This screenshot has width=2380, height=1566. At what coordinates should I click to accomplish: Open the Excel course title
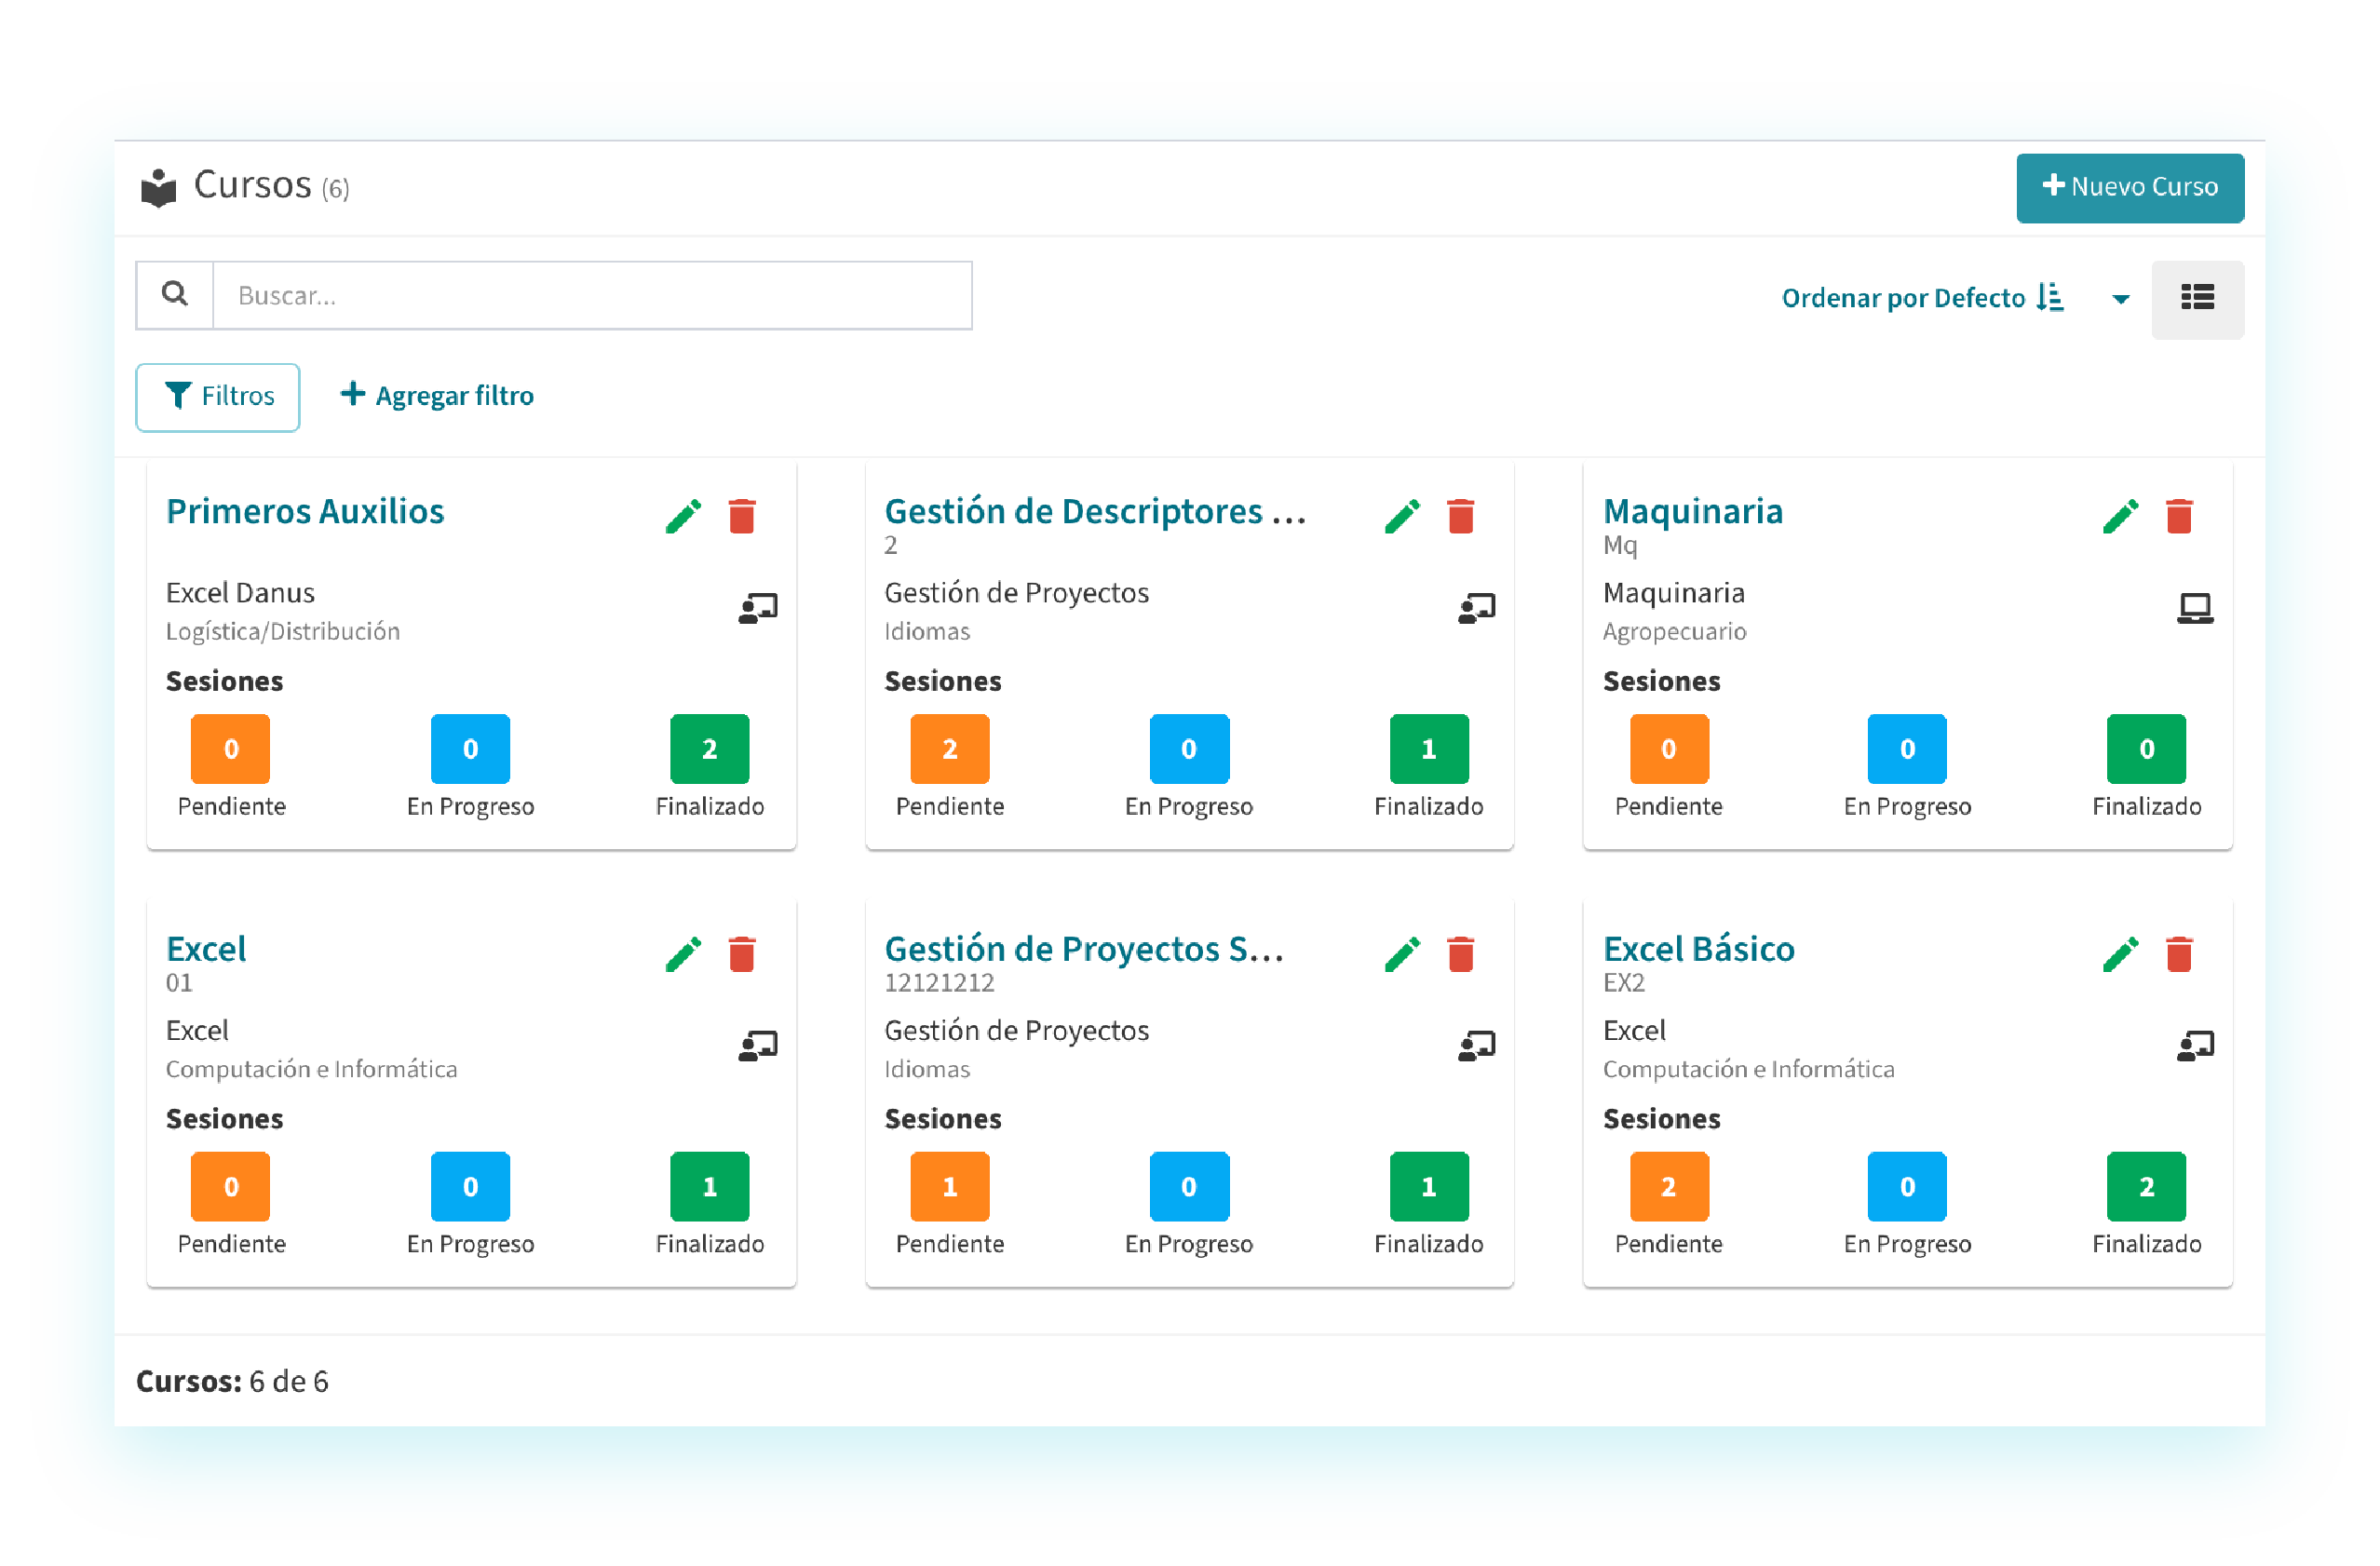click(x=206, y=949)
